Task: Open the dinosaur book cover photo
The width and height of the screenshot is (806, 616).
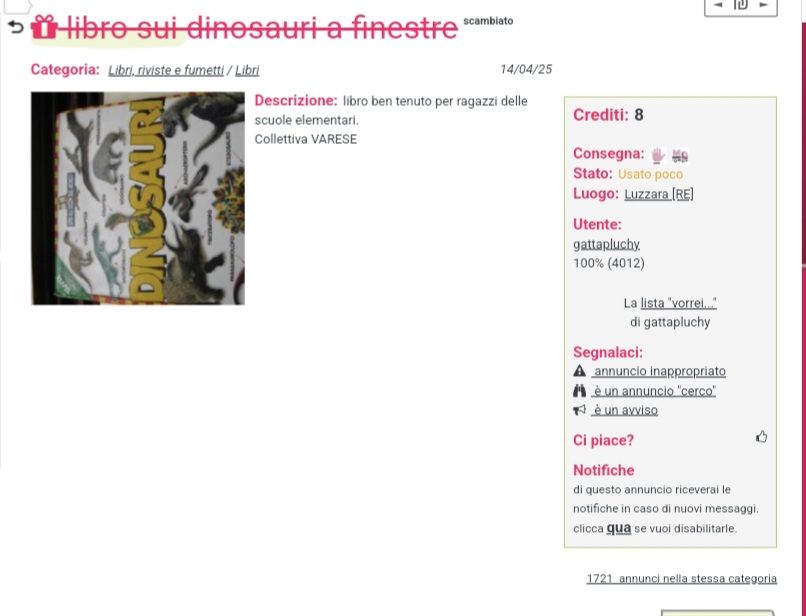Action: pos(138,198)
